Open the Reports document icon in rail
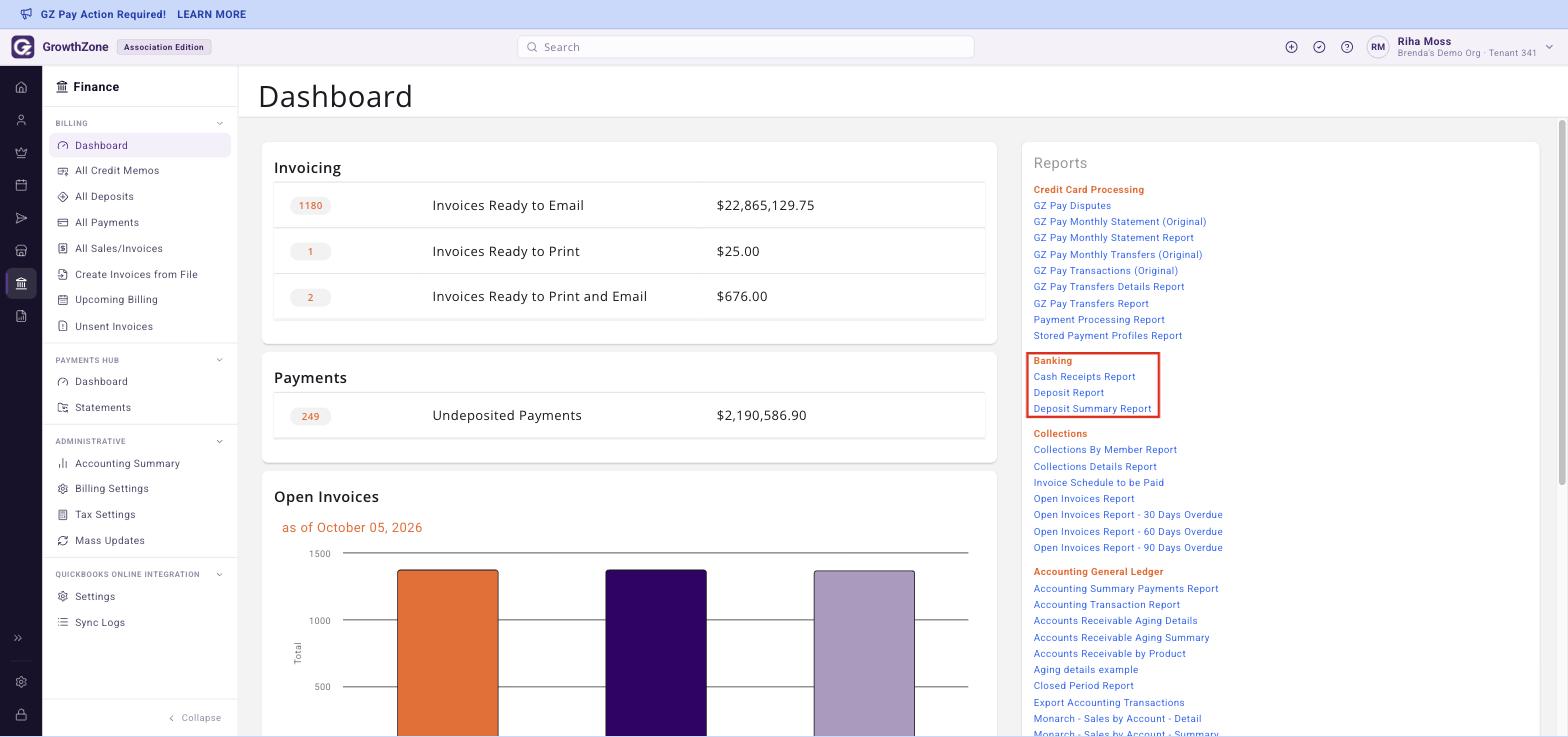1568x737 pixels. [21, 316]
